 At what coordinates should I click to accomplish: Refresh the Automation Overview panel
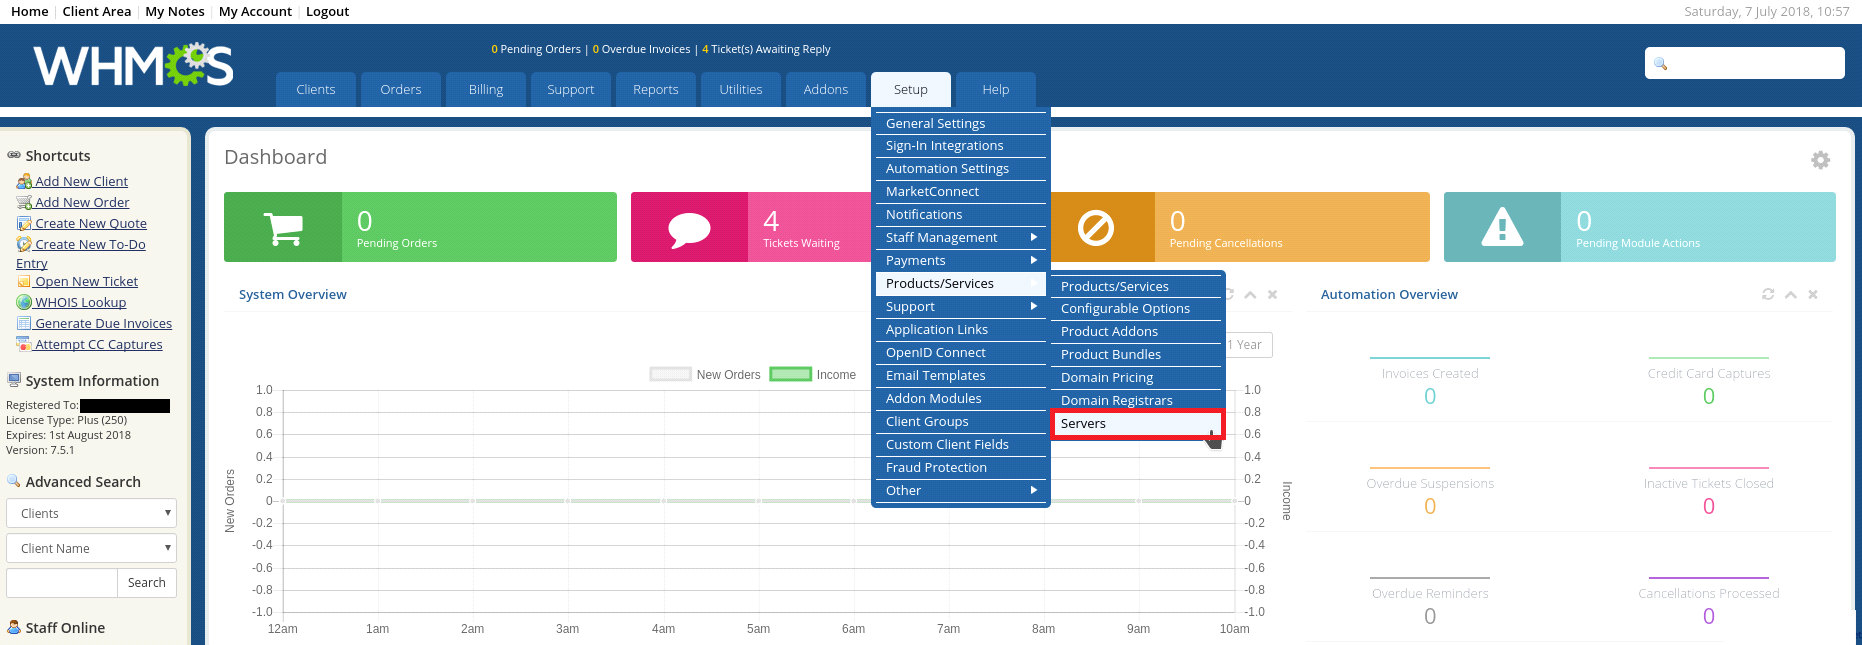1768,294
